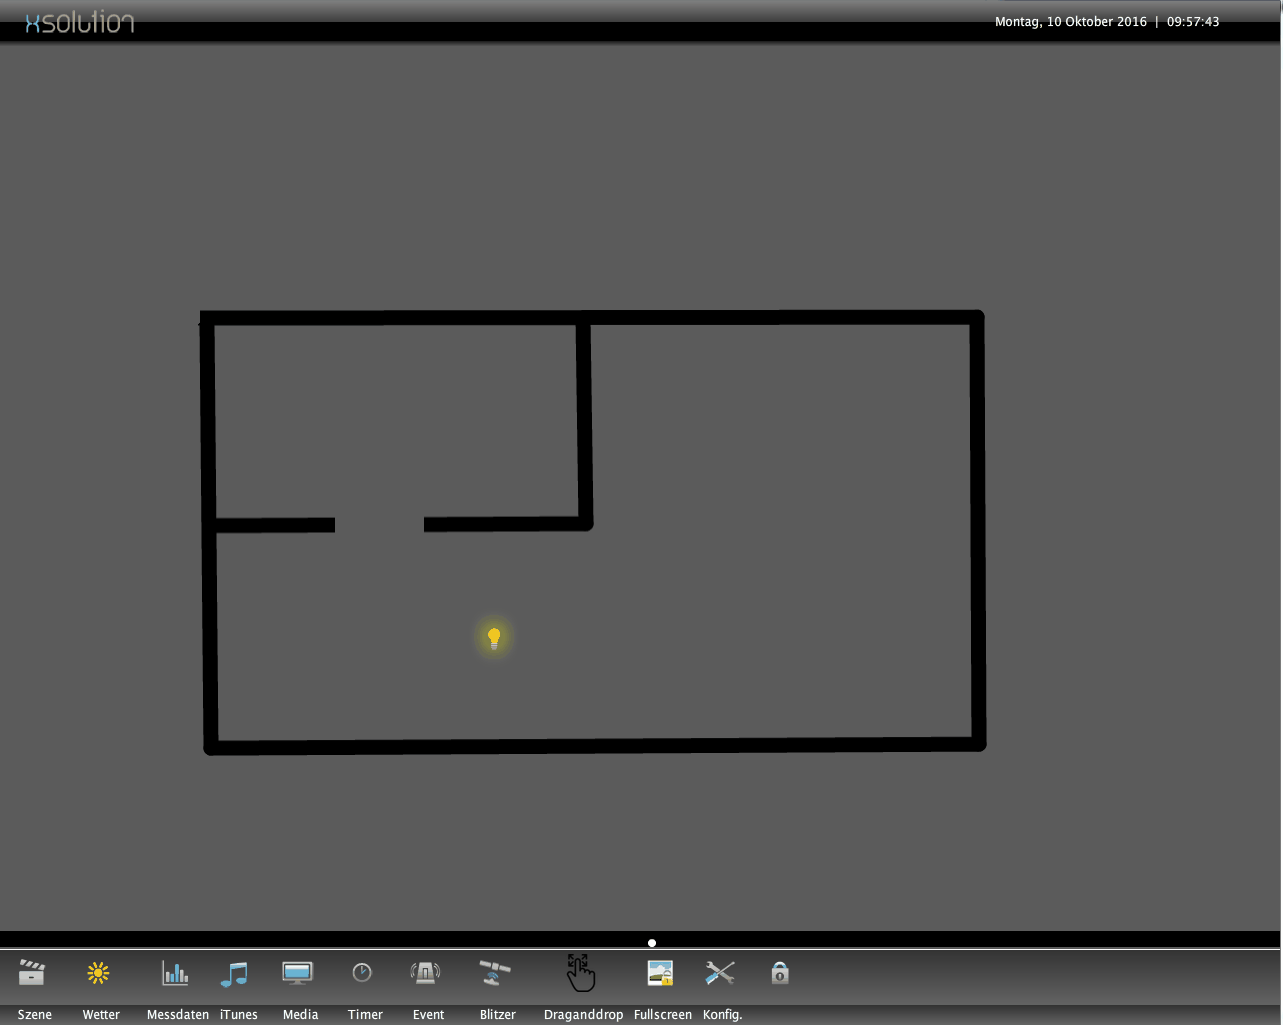The height and width of the screenshot is (1025, 1283).
Task: Enter Fullscreen via the picture icon
Action: coord(660,973)
